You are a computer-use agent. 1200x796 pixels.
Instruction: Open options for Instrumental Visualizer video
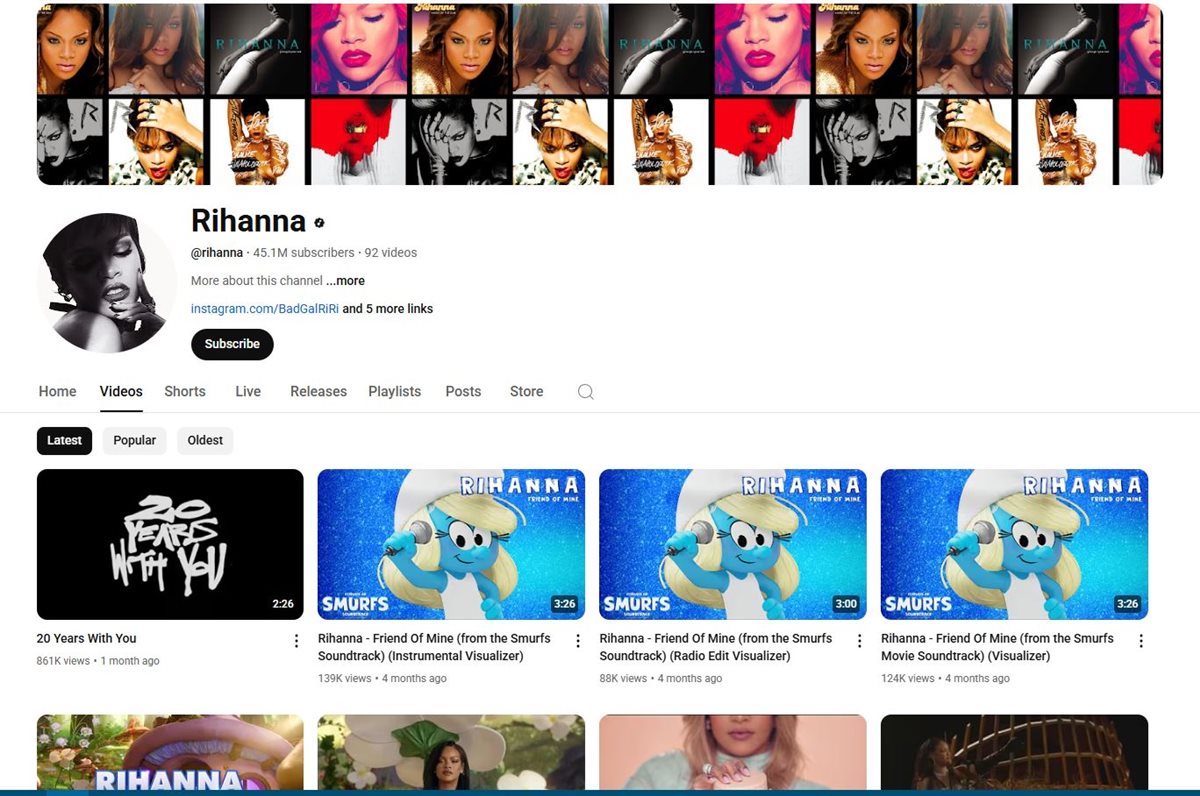577,641
